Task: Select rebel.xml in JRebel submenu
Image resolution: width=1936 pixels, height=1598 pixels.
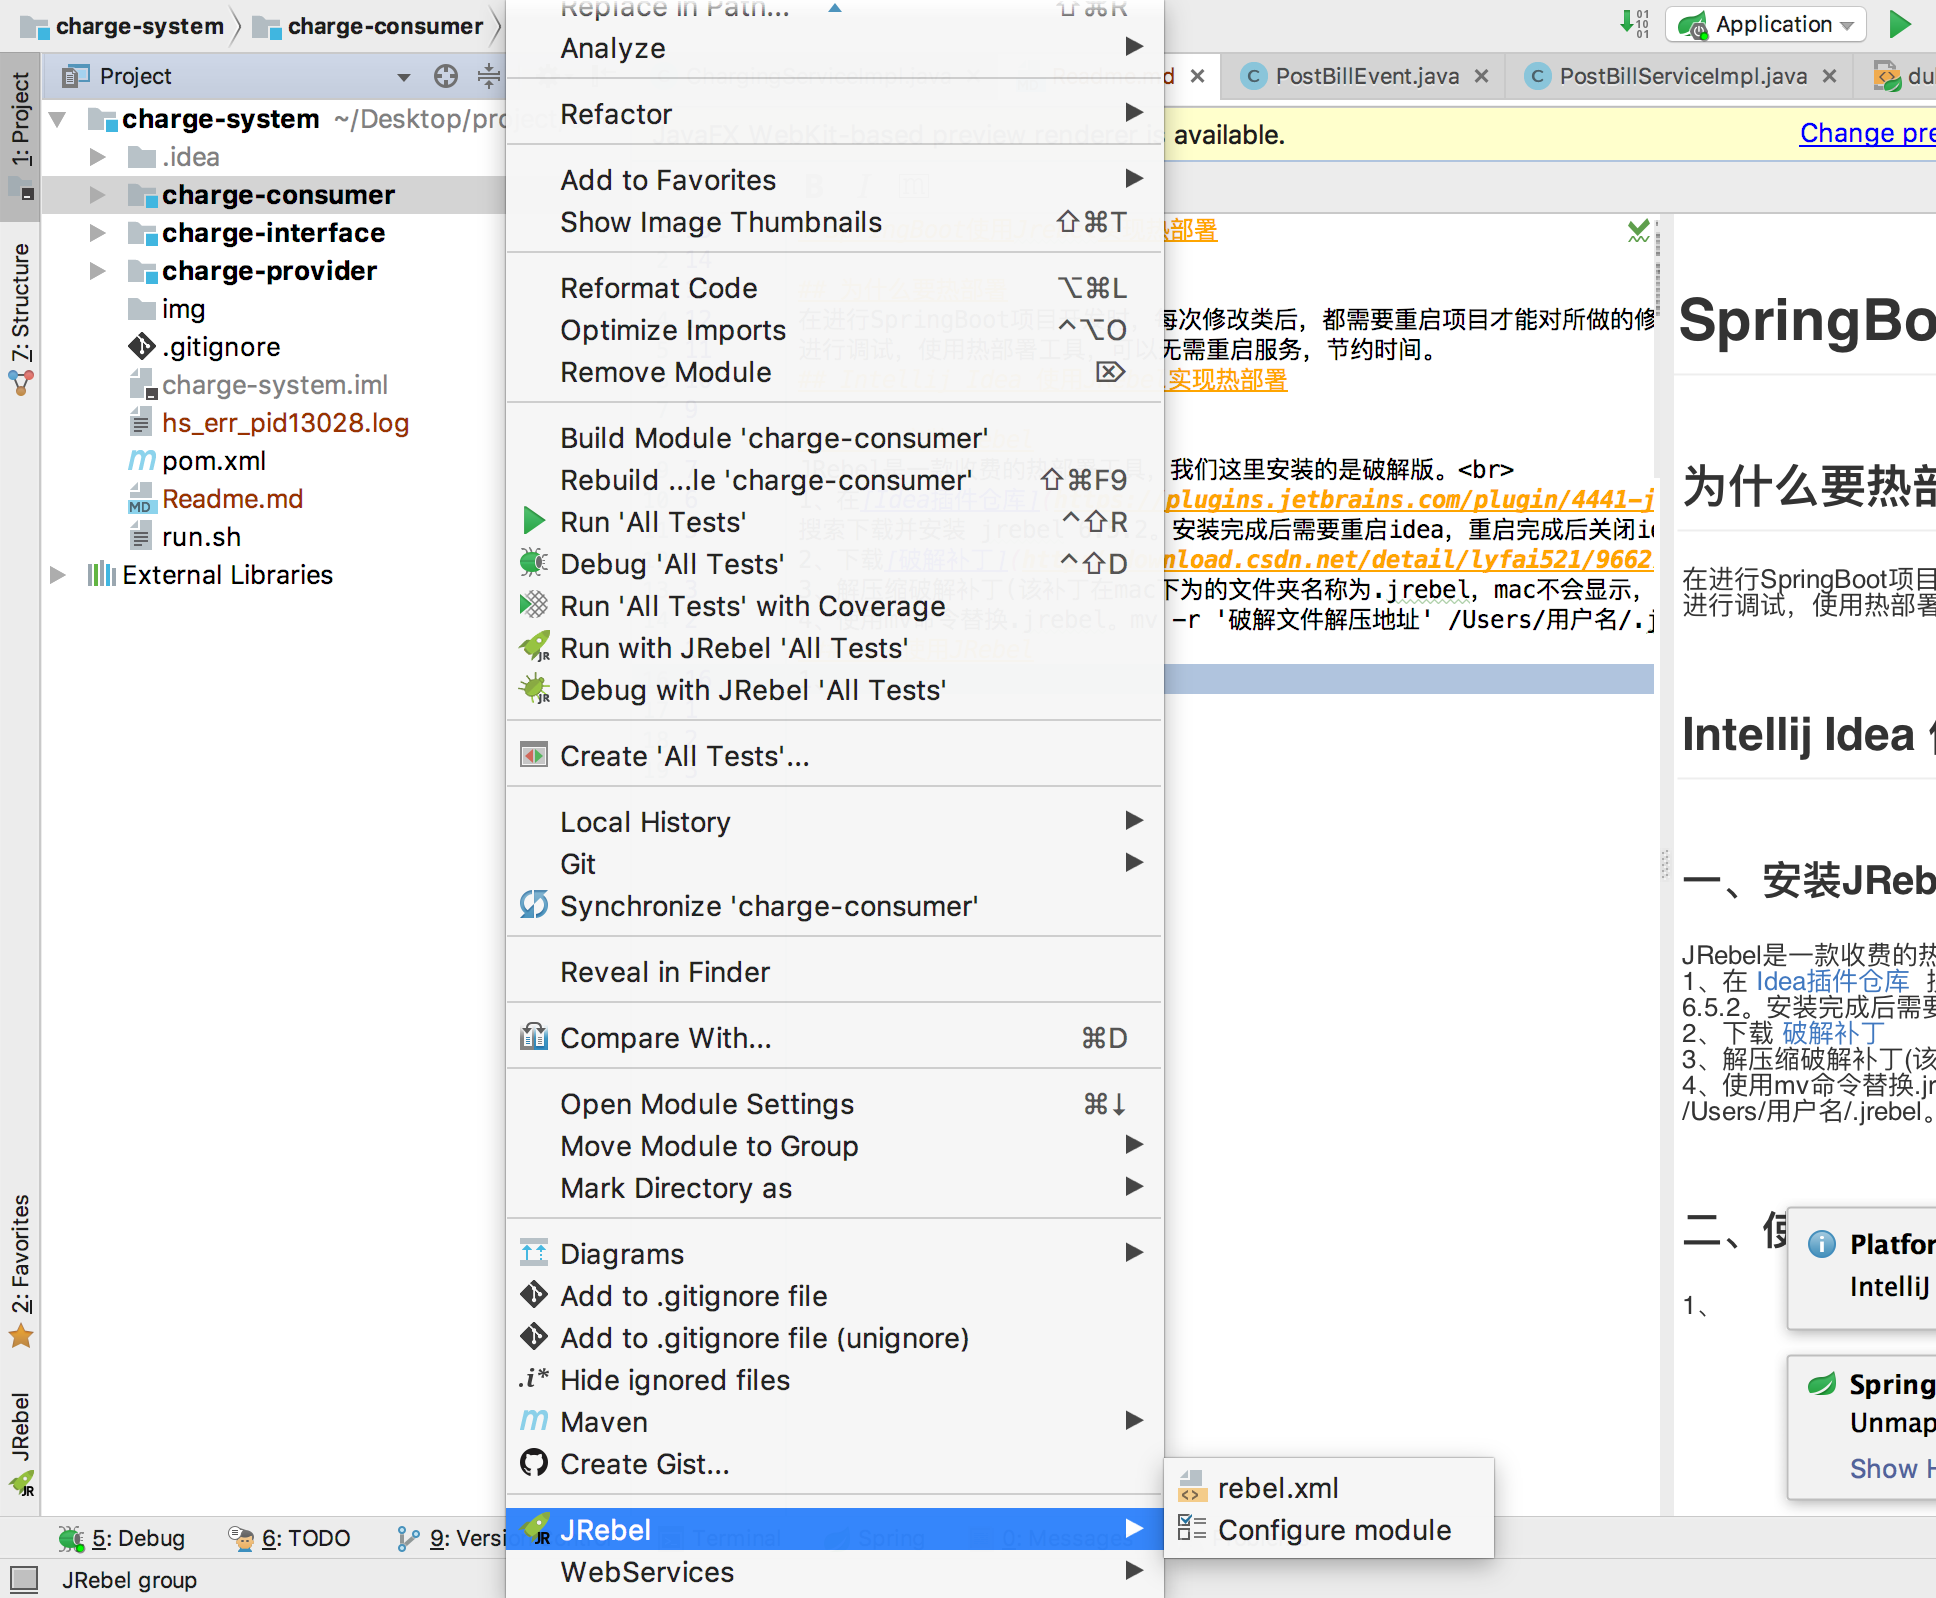Action: pyautogui.click(x=1329, y=1488)
